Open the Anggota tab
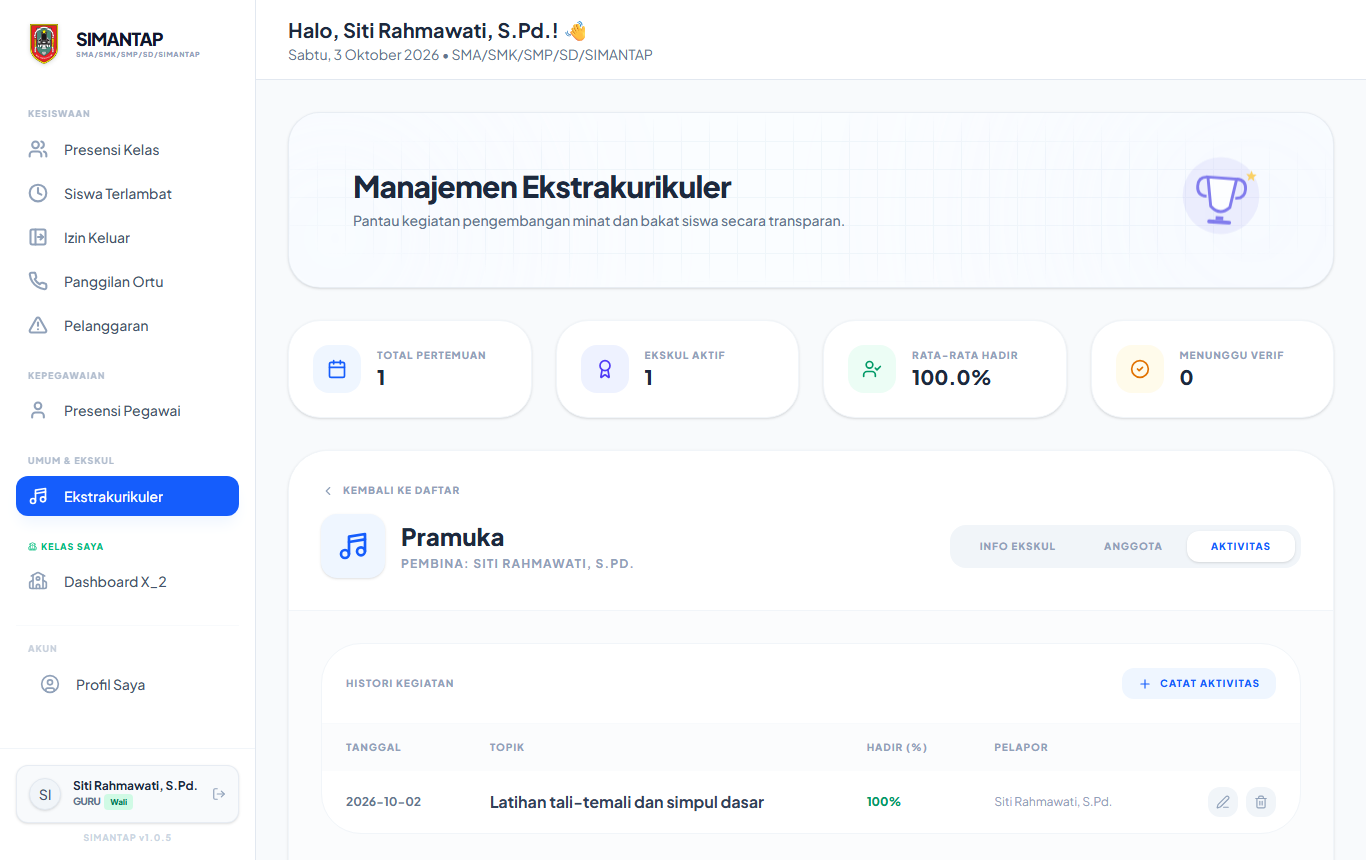Screen dimensions: 1366x860 click(1133, 546)
